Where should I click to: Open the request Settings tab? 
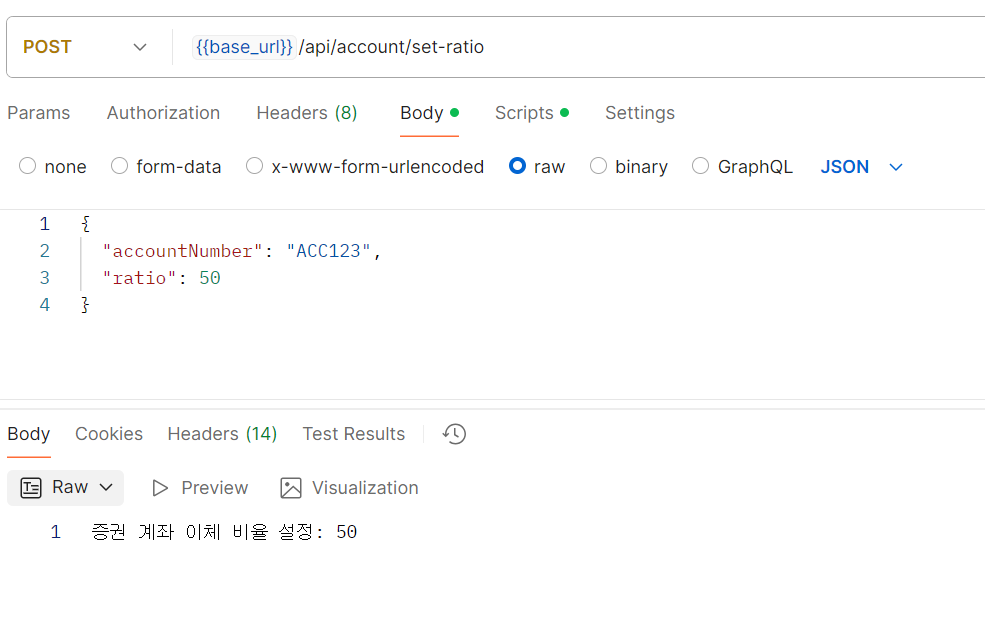click(x=639, y=113)
